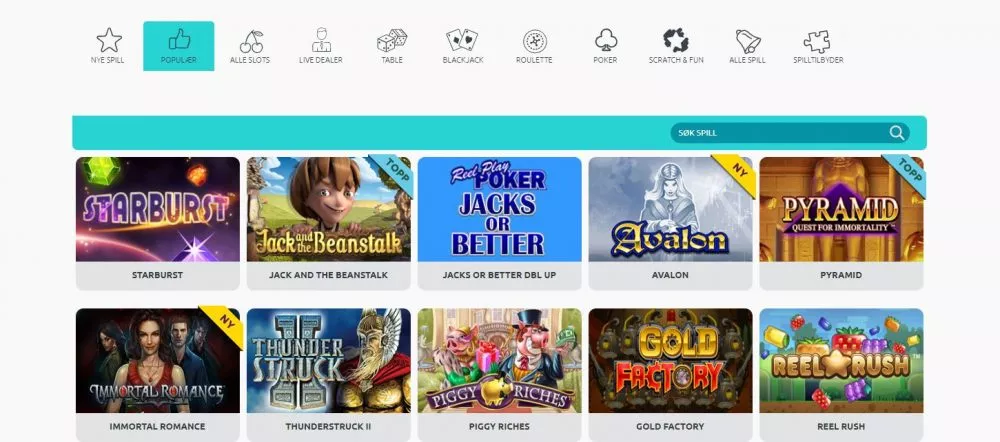Open the Jack and the Beanstalk game
Screen dimensions: 1000x442
tap(328, 209)
